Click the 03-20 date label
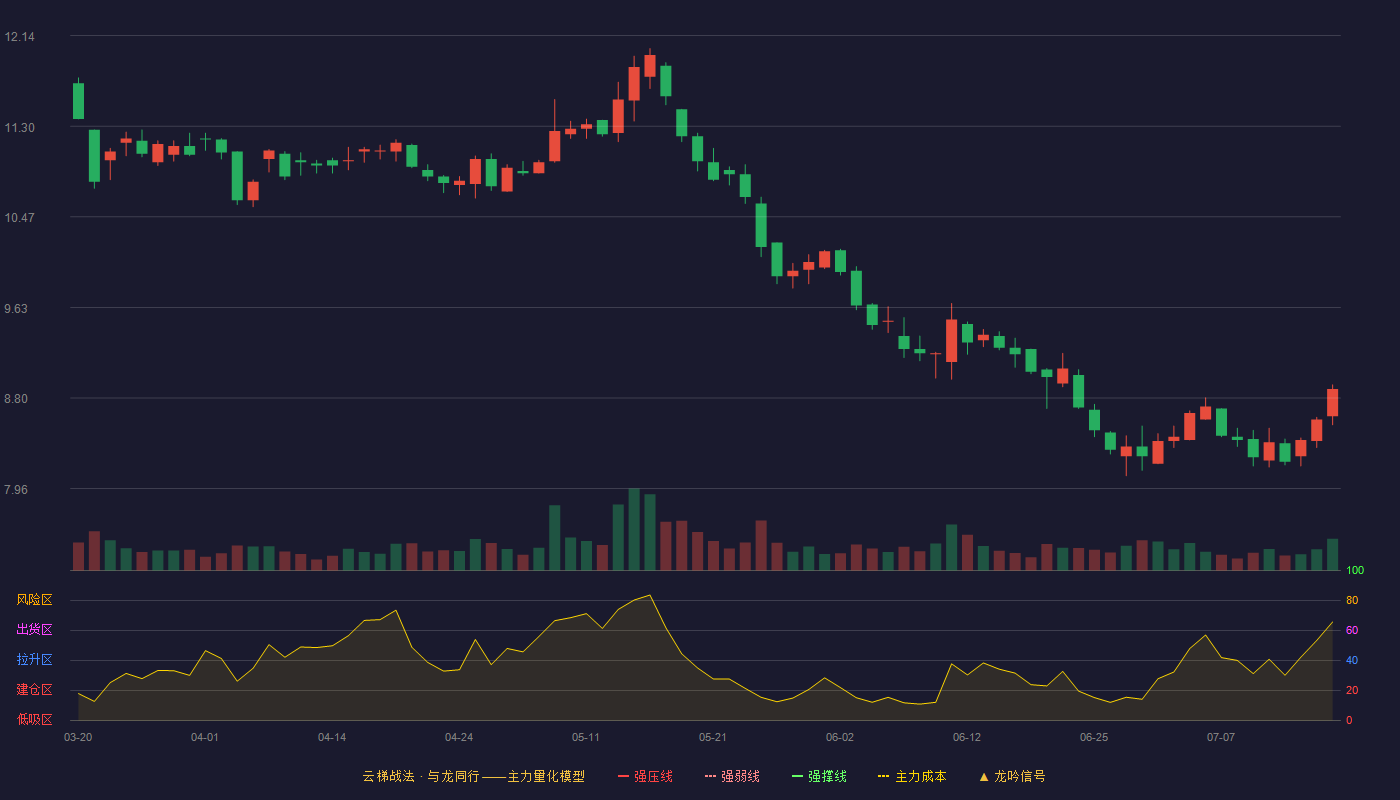This screenshot has width=1400, height=800. [78, 737]
